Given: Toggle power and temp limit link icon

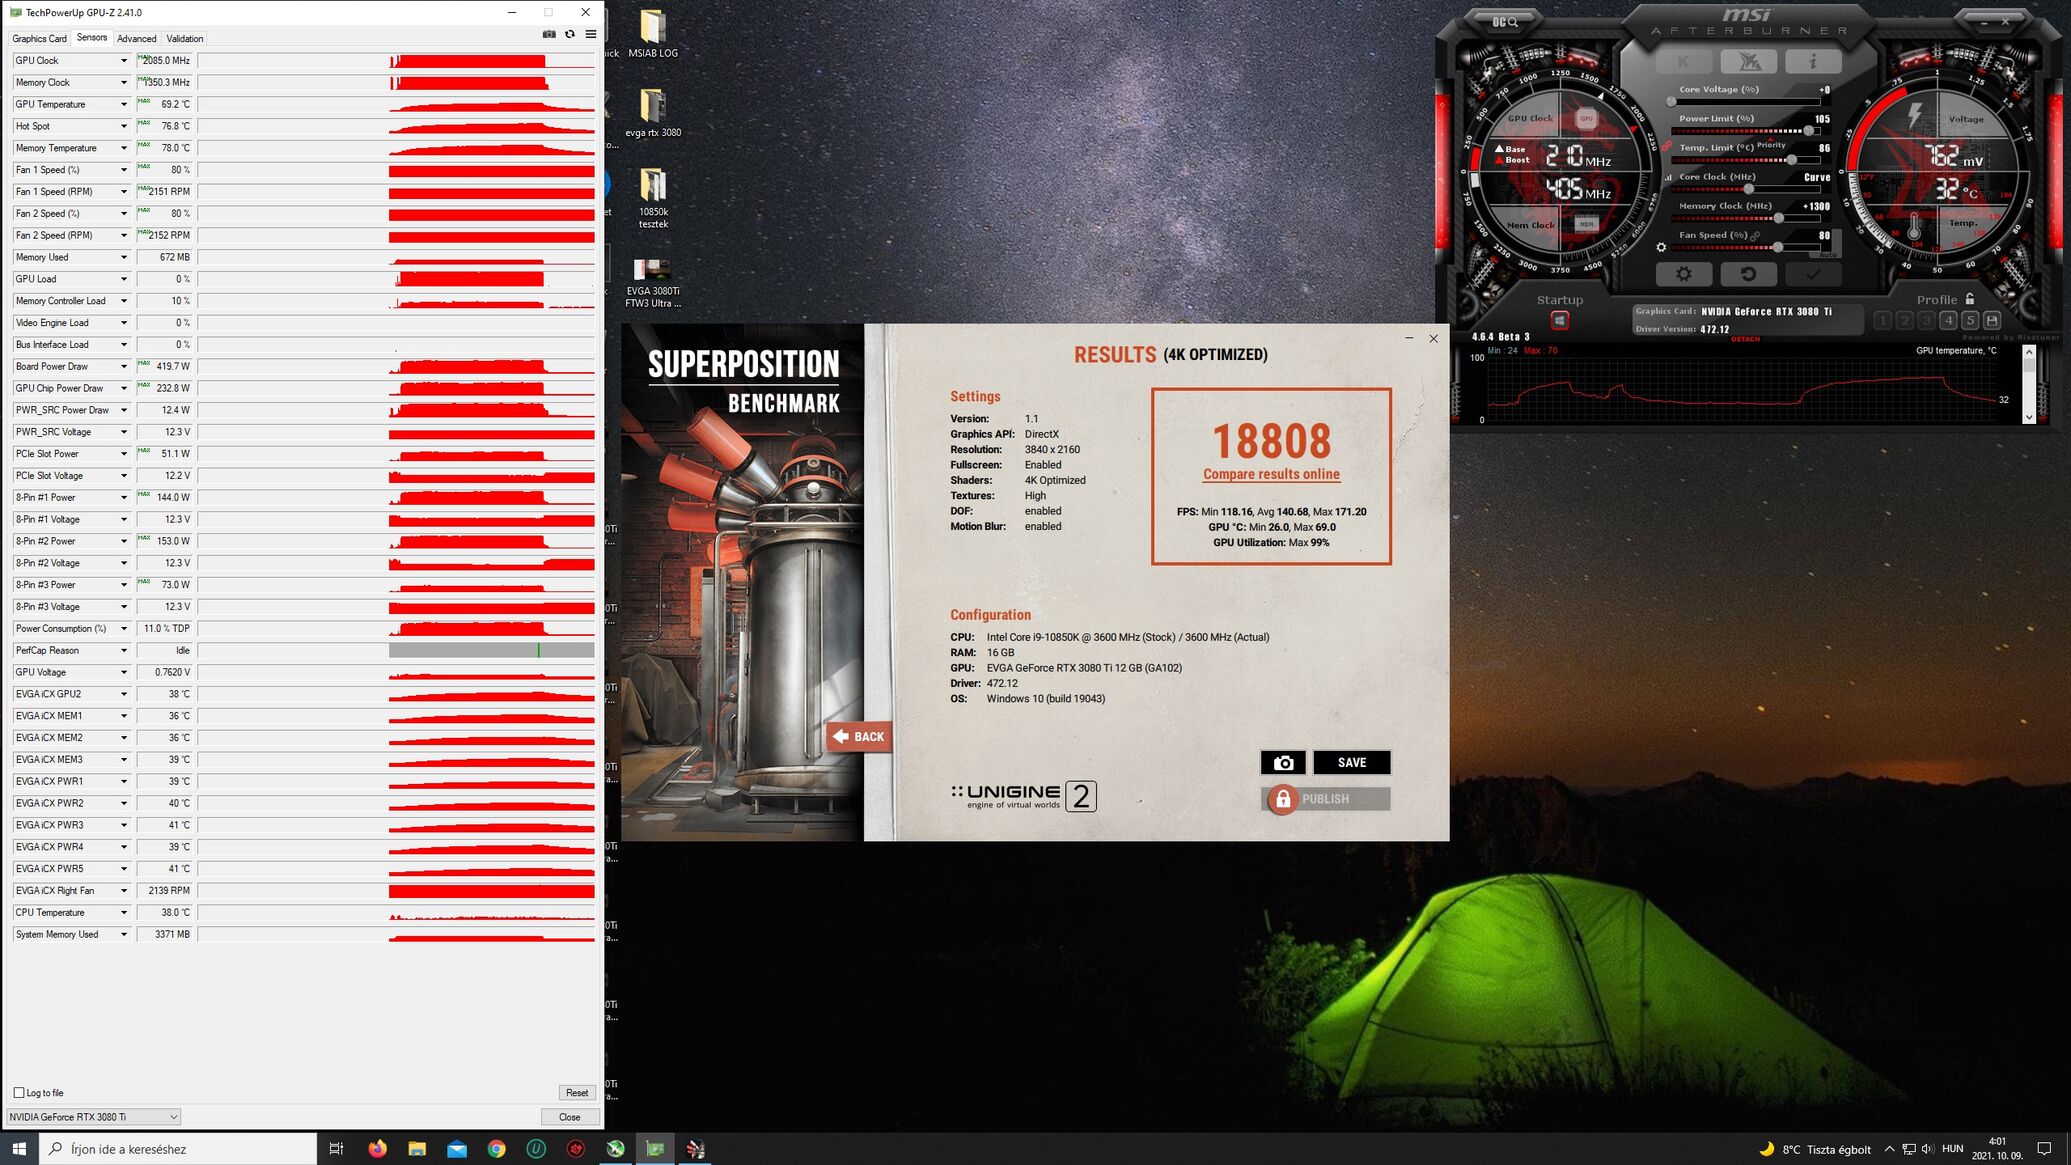Looking at the screenshot, I should click(1668, 146).
